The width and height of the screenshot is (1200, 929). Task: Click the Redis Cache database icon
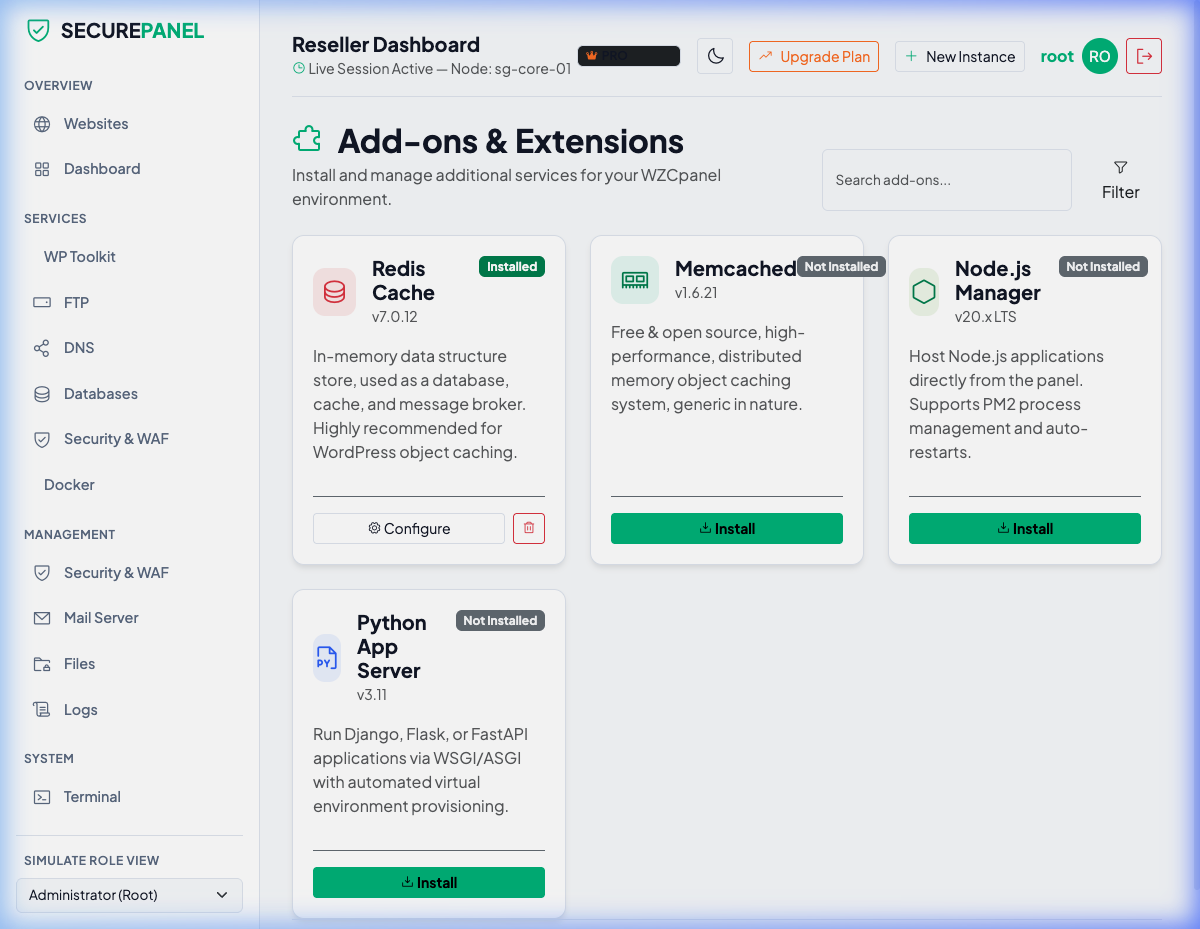point(334,292)
